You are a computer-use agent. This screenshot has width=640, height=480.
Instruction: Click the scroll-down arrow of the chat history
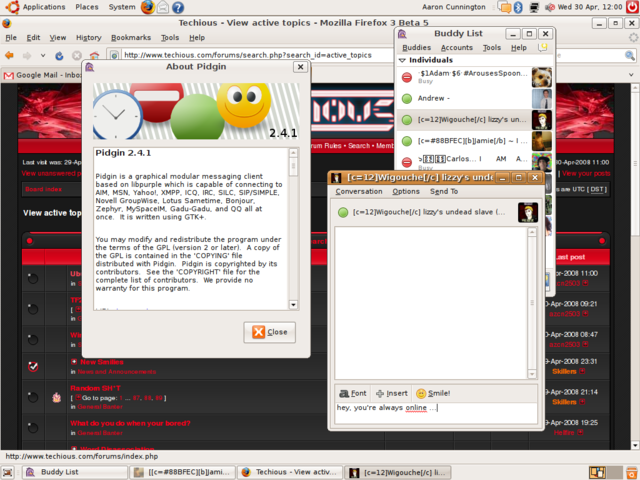[532, 374]
